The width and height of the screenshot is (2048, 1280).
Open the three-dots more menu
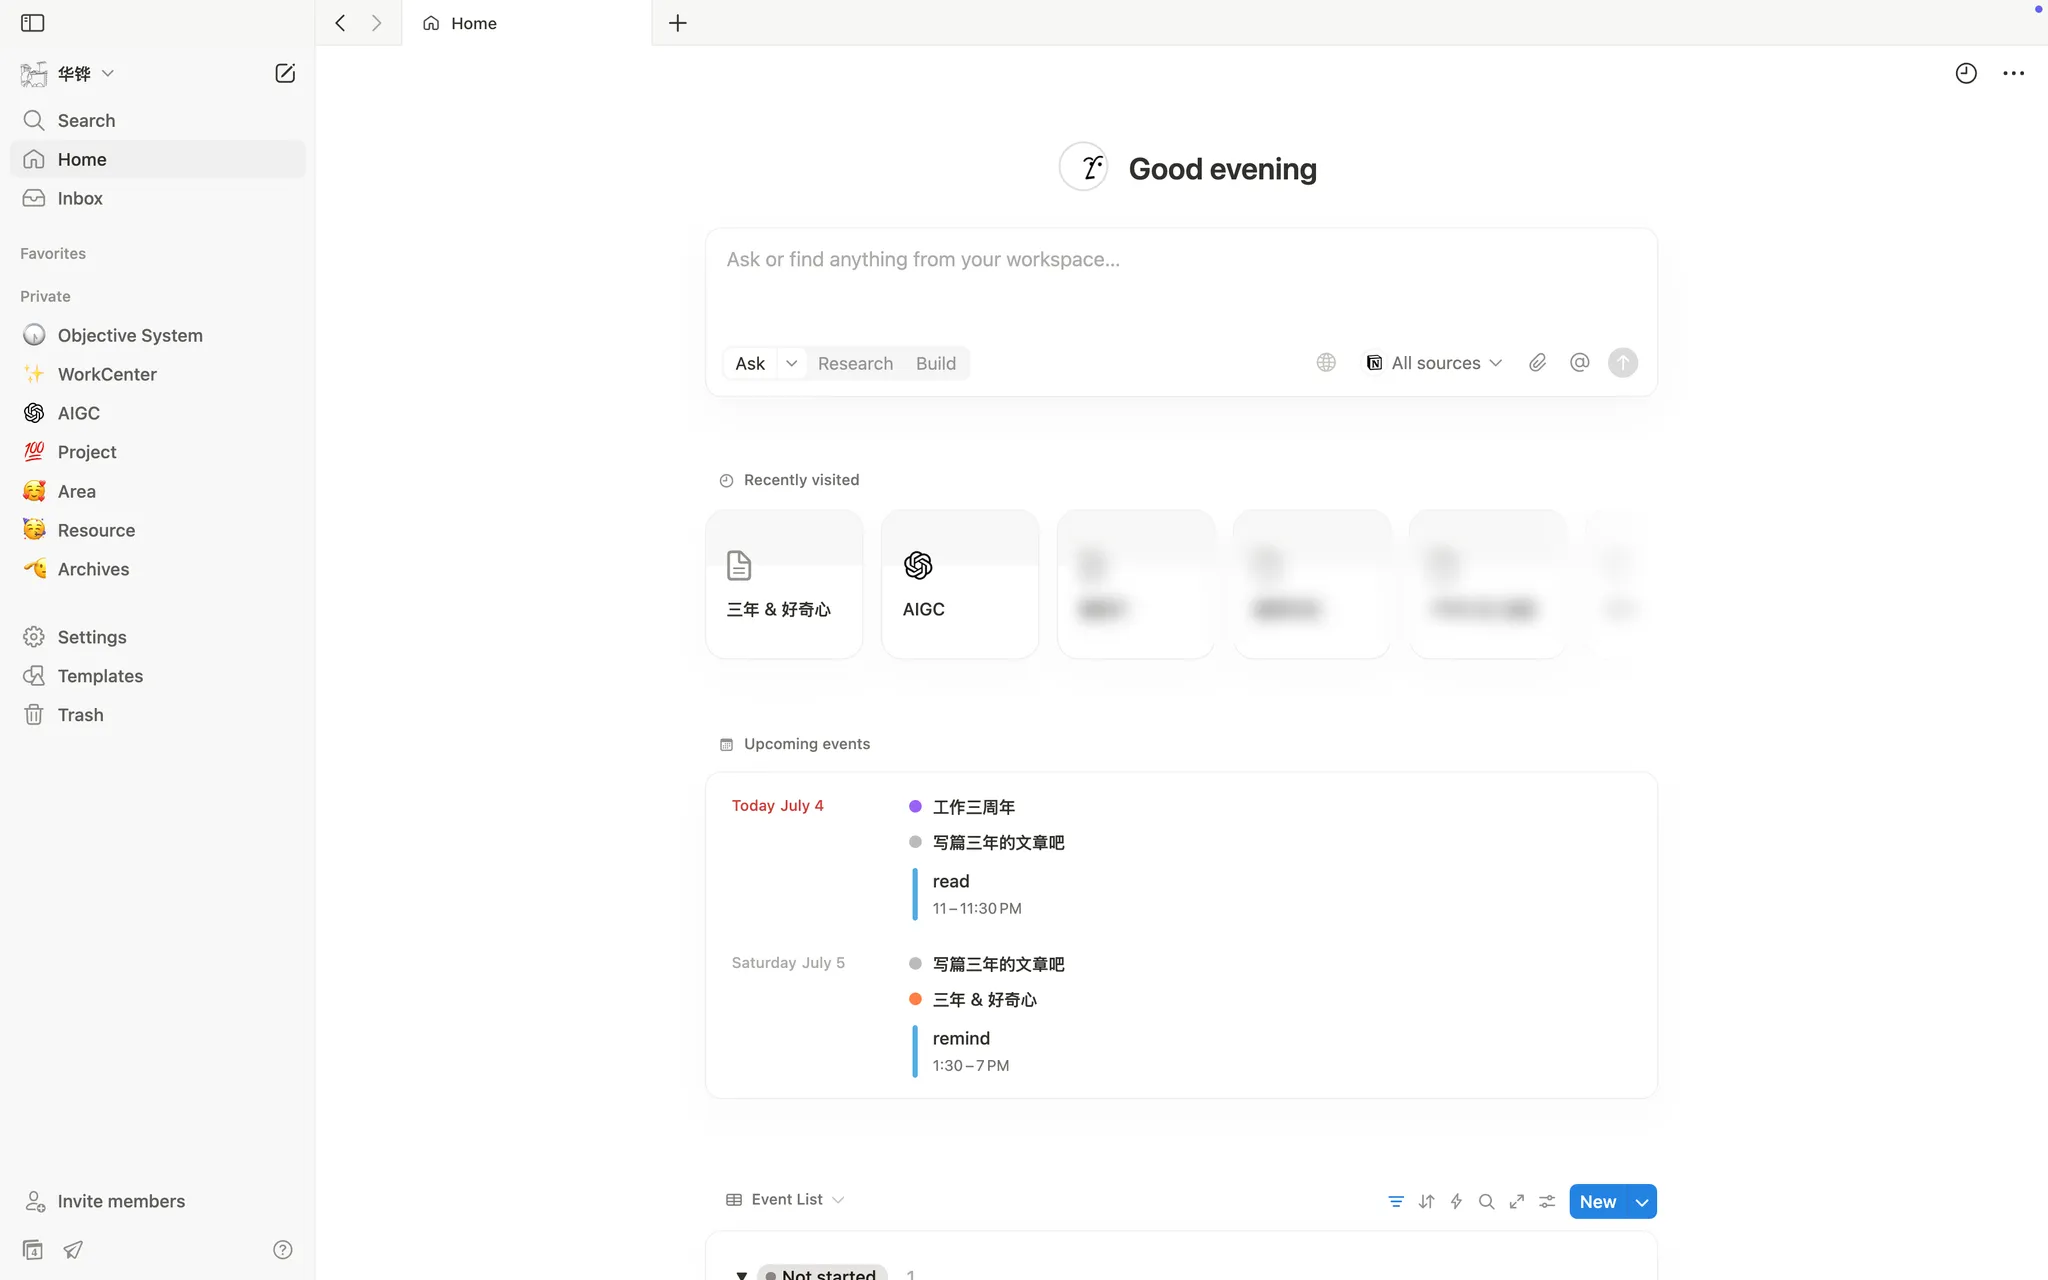(2013, 73)
